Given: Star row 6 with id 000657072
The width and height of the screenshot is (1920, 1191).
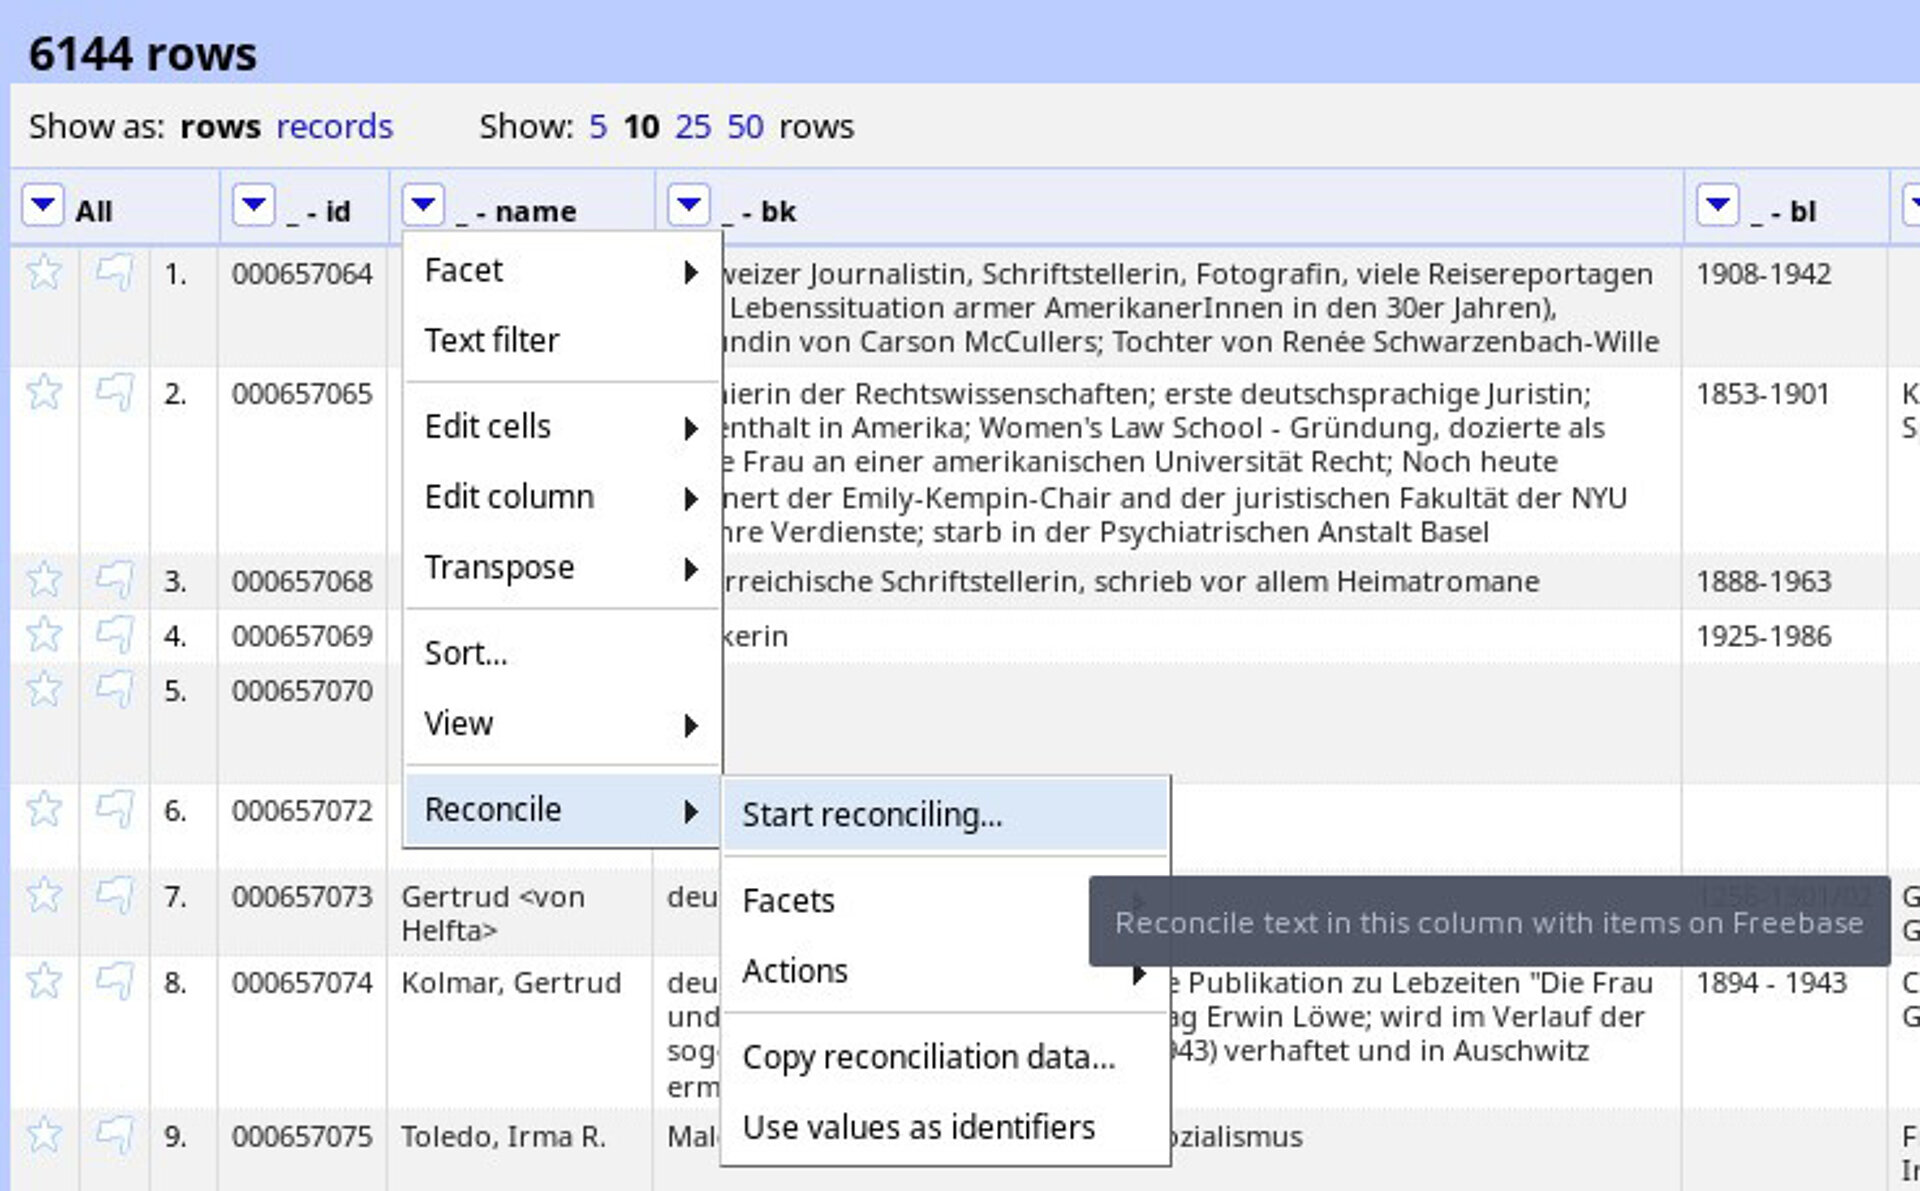Looking at the screenshot, I should 44,808.
